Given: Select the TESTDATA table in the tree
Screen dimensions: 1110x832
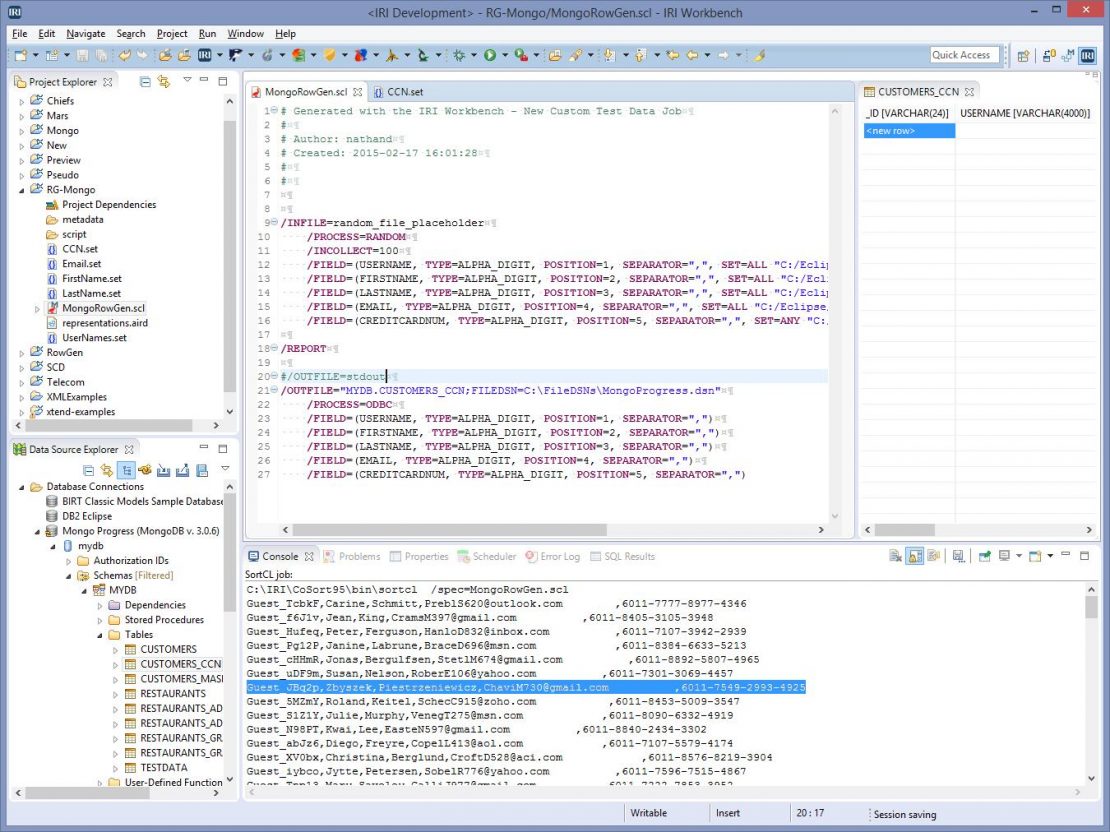Looking at the screenshot, I should tap(164, 768).
